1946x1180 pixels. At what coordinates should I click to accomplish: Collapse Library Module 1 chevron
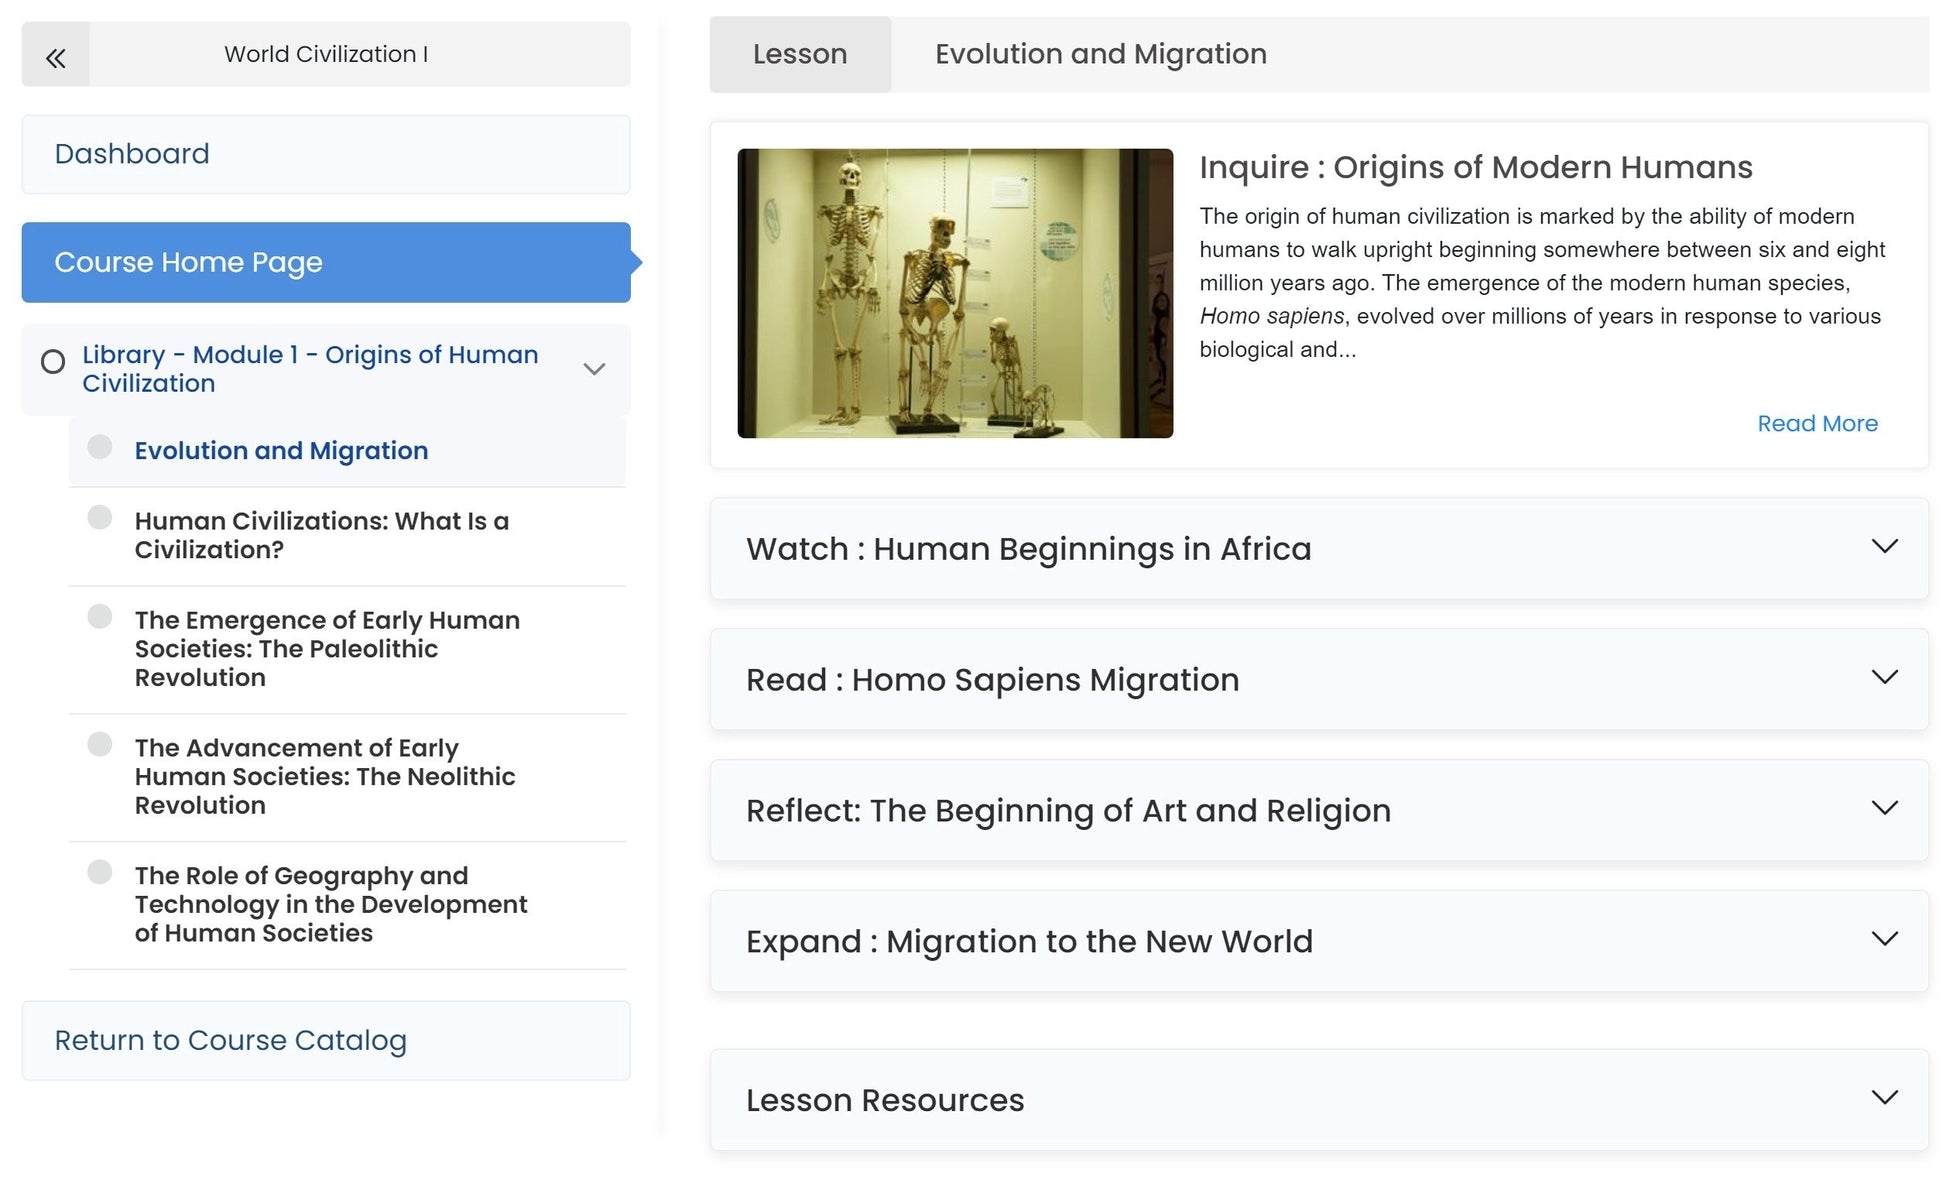[x=594, y=369]
